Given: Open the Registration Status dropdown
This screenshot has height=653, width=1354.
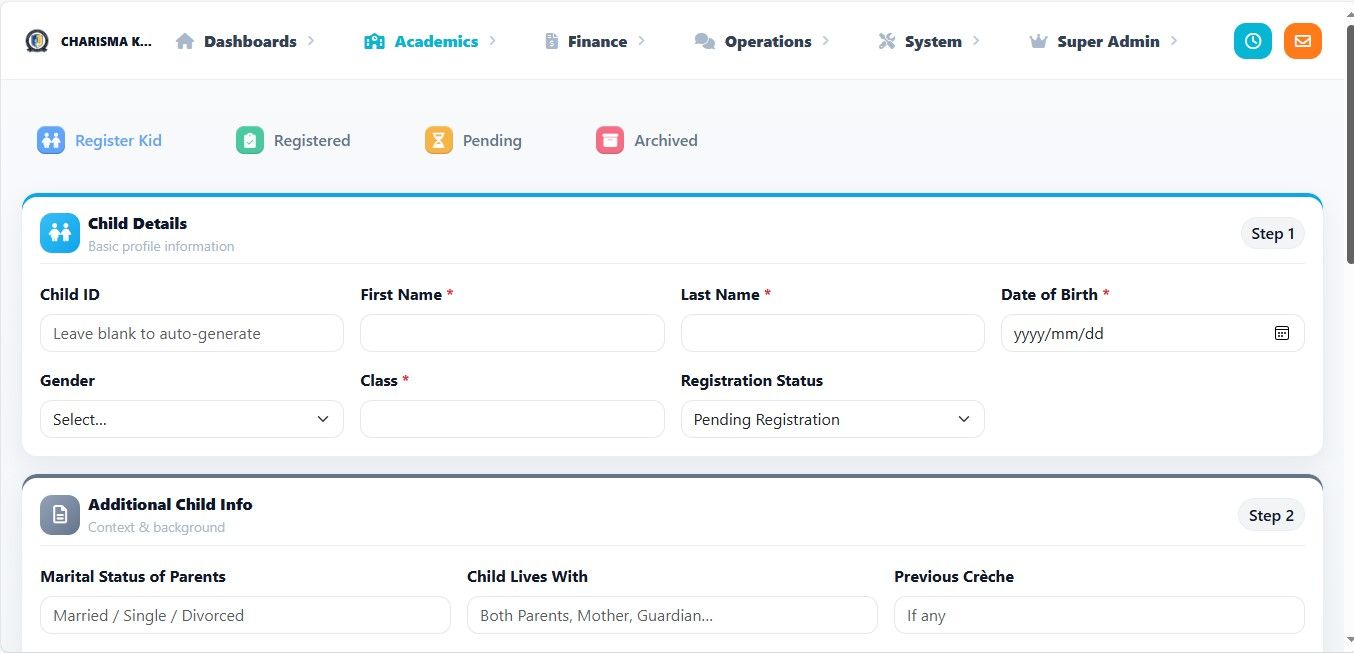Looking at the screenshot, I should coord(832,419).
